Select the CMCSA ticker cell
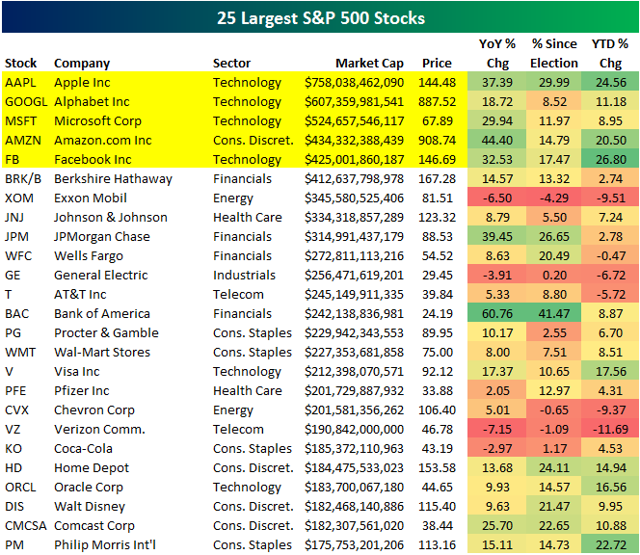Screen dimensions: 640x555 coord(27,527)
